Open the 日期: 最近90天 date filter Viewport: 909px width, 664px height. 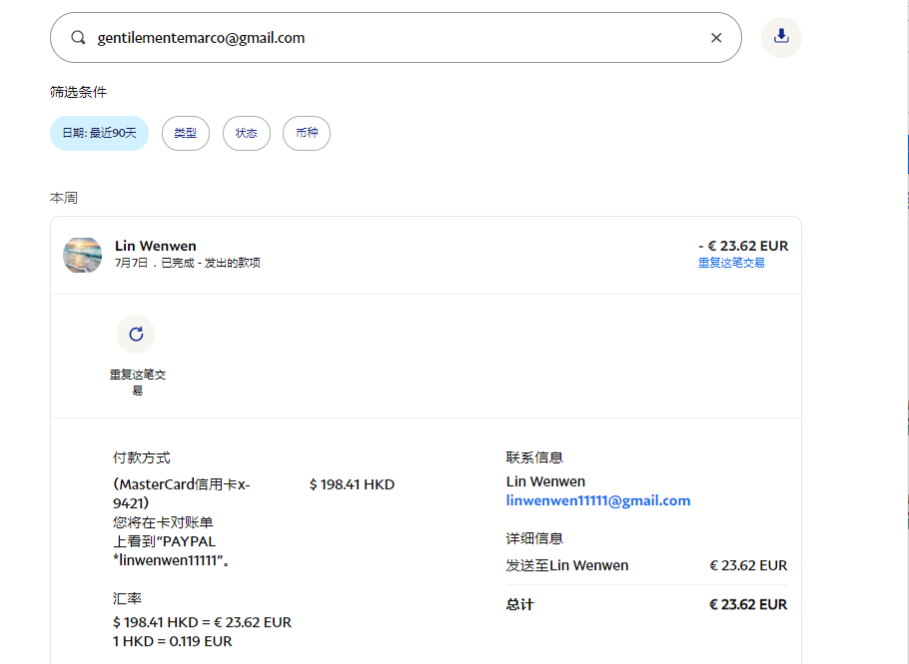tap(99, 133)
